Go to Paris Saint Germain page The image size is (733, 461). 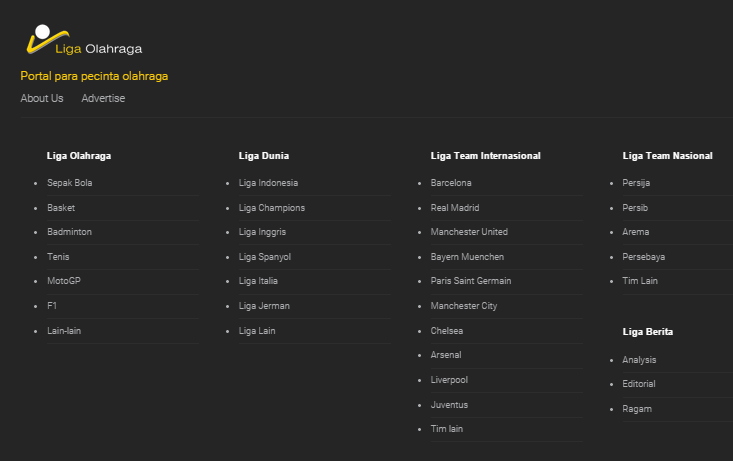coord(471,281)
